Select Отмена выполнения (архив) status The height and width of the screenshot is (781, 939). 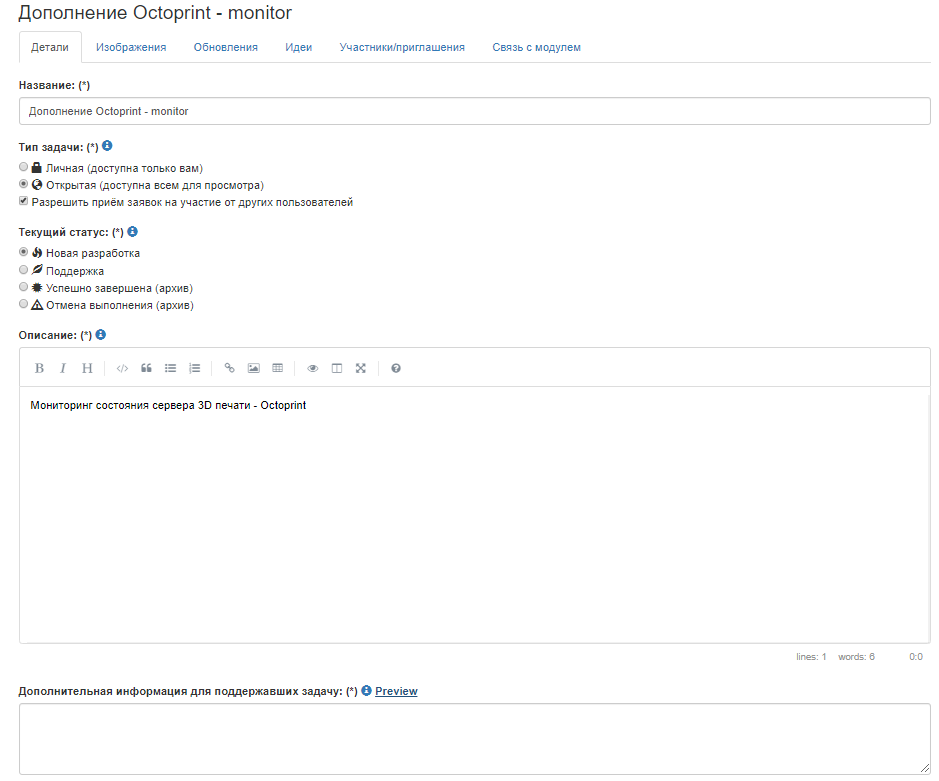pyautogui.click(x=23, y=304)
